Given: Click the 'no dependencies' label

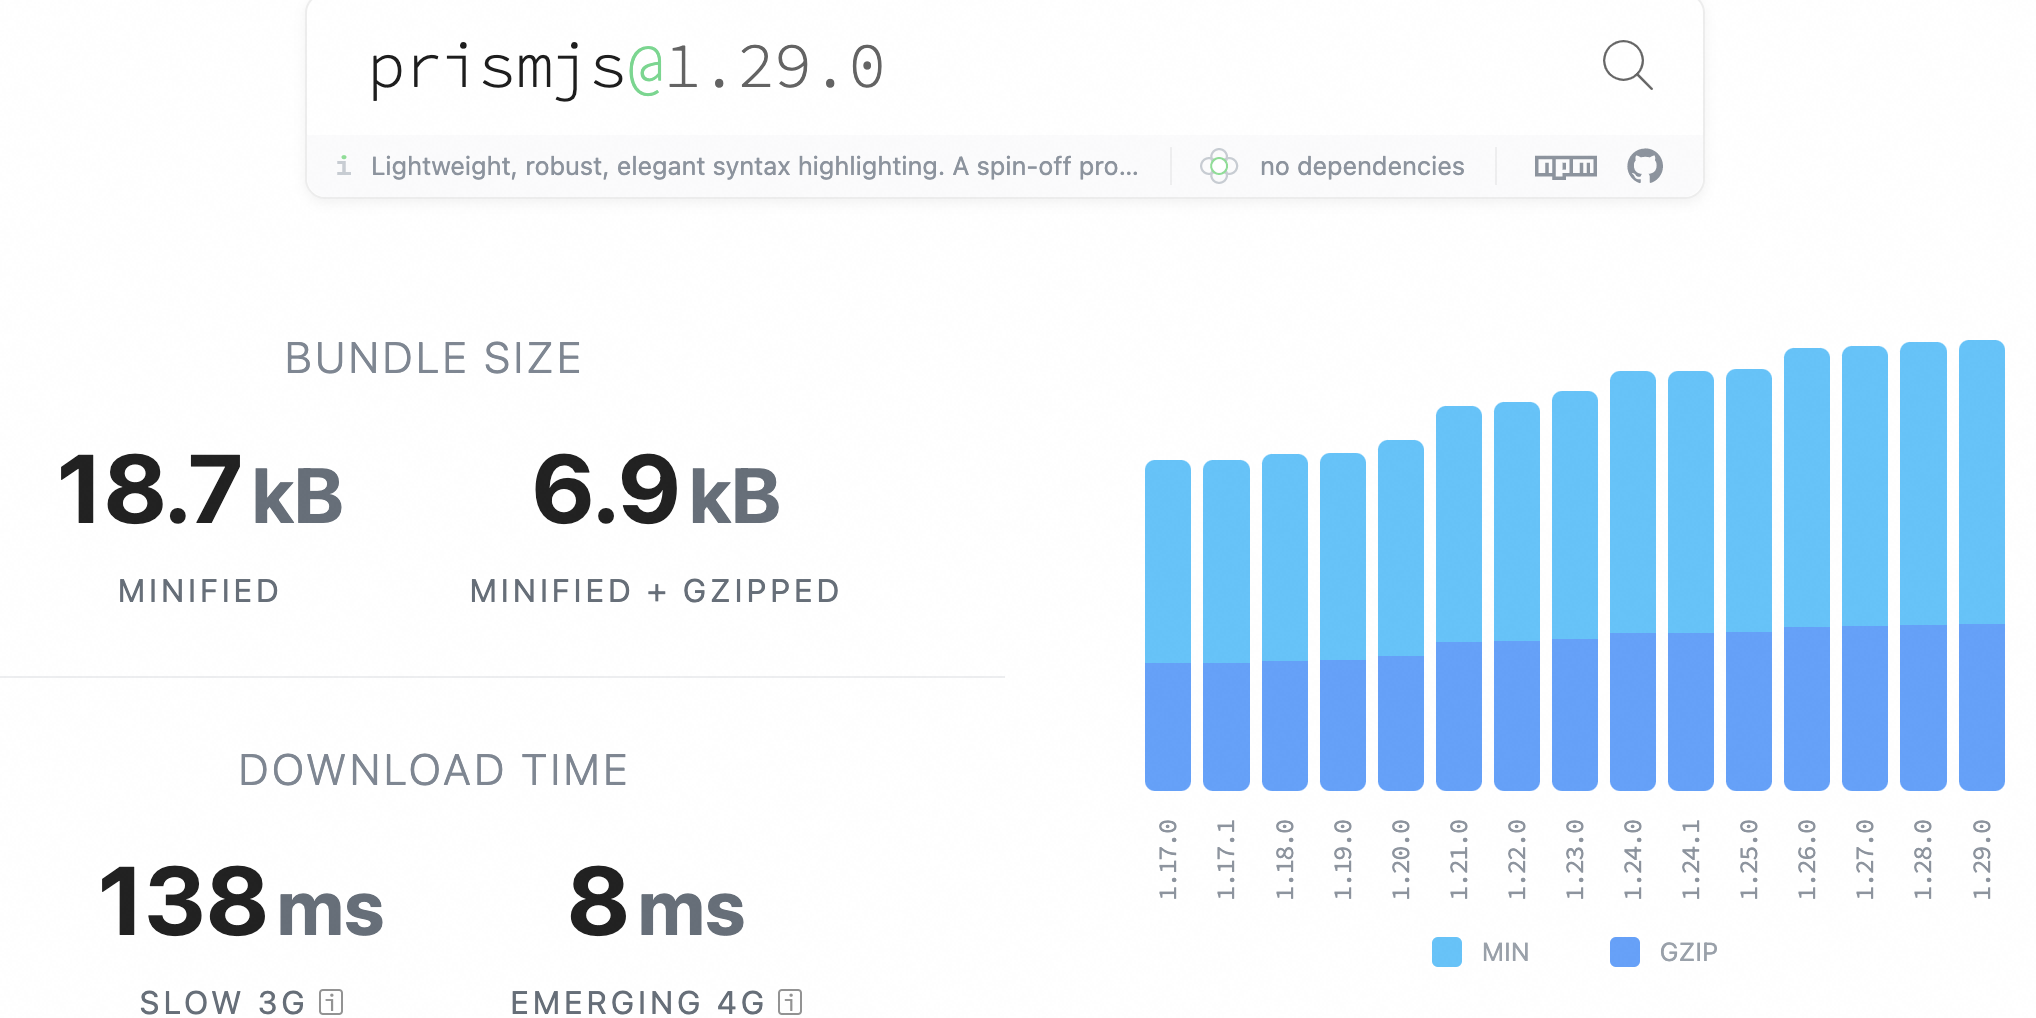Looking at the screenshot, I should tap(1362, 166).
